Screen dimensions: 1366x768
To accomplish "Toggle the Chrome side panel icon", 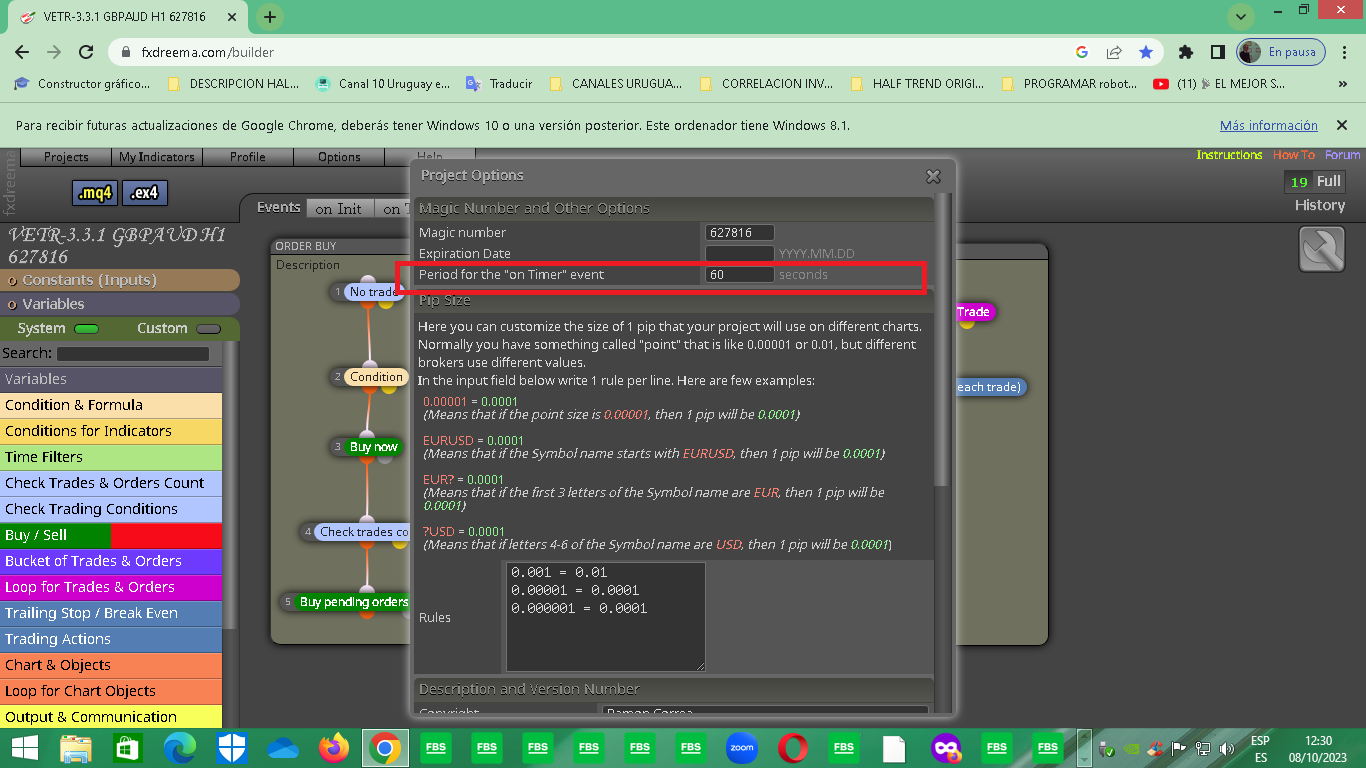I will pos(1217,52).
